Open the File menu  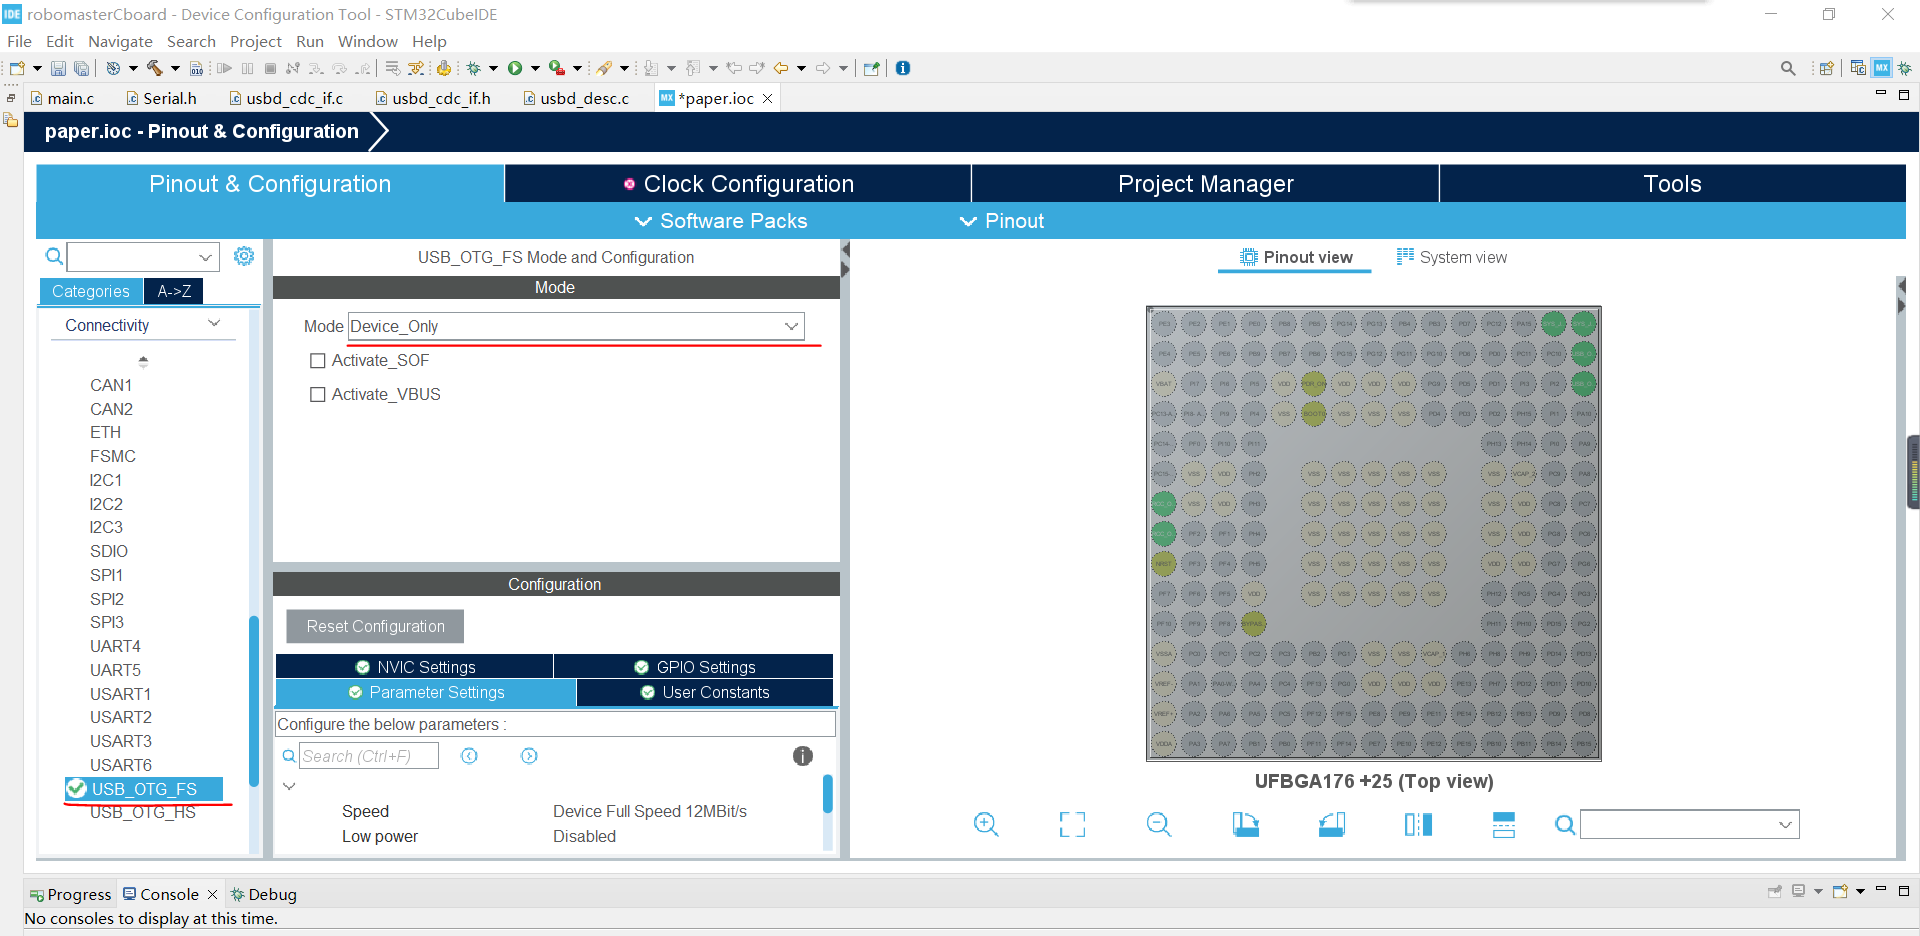pyautogui.click(x=19, y=41)
